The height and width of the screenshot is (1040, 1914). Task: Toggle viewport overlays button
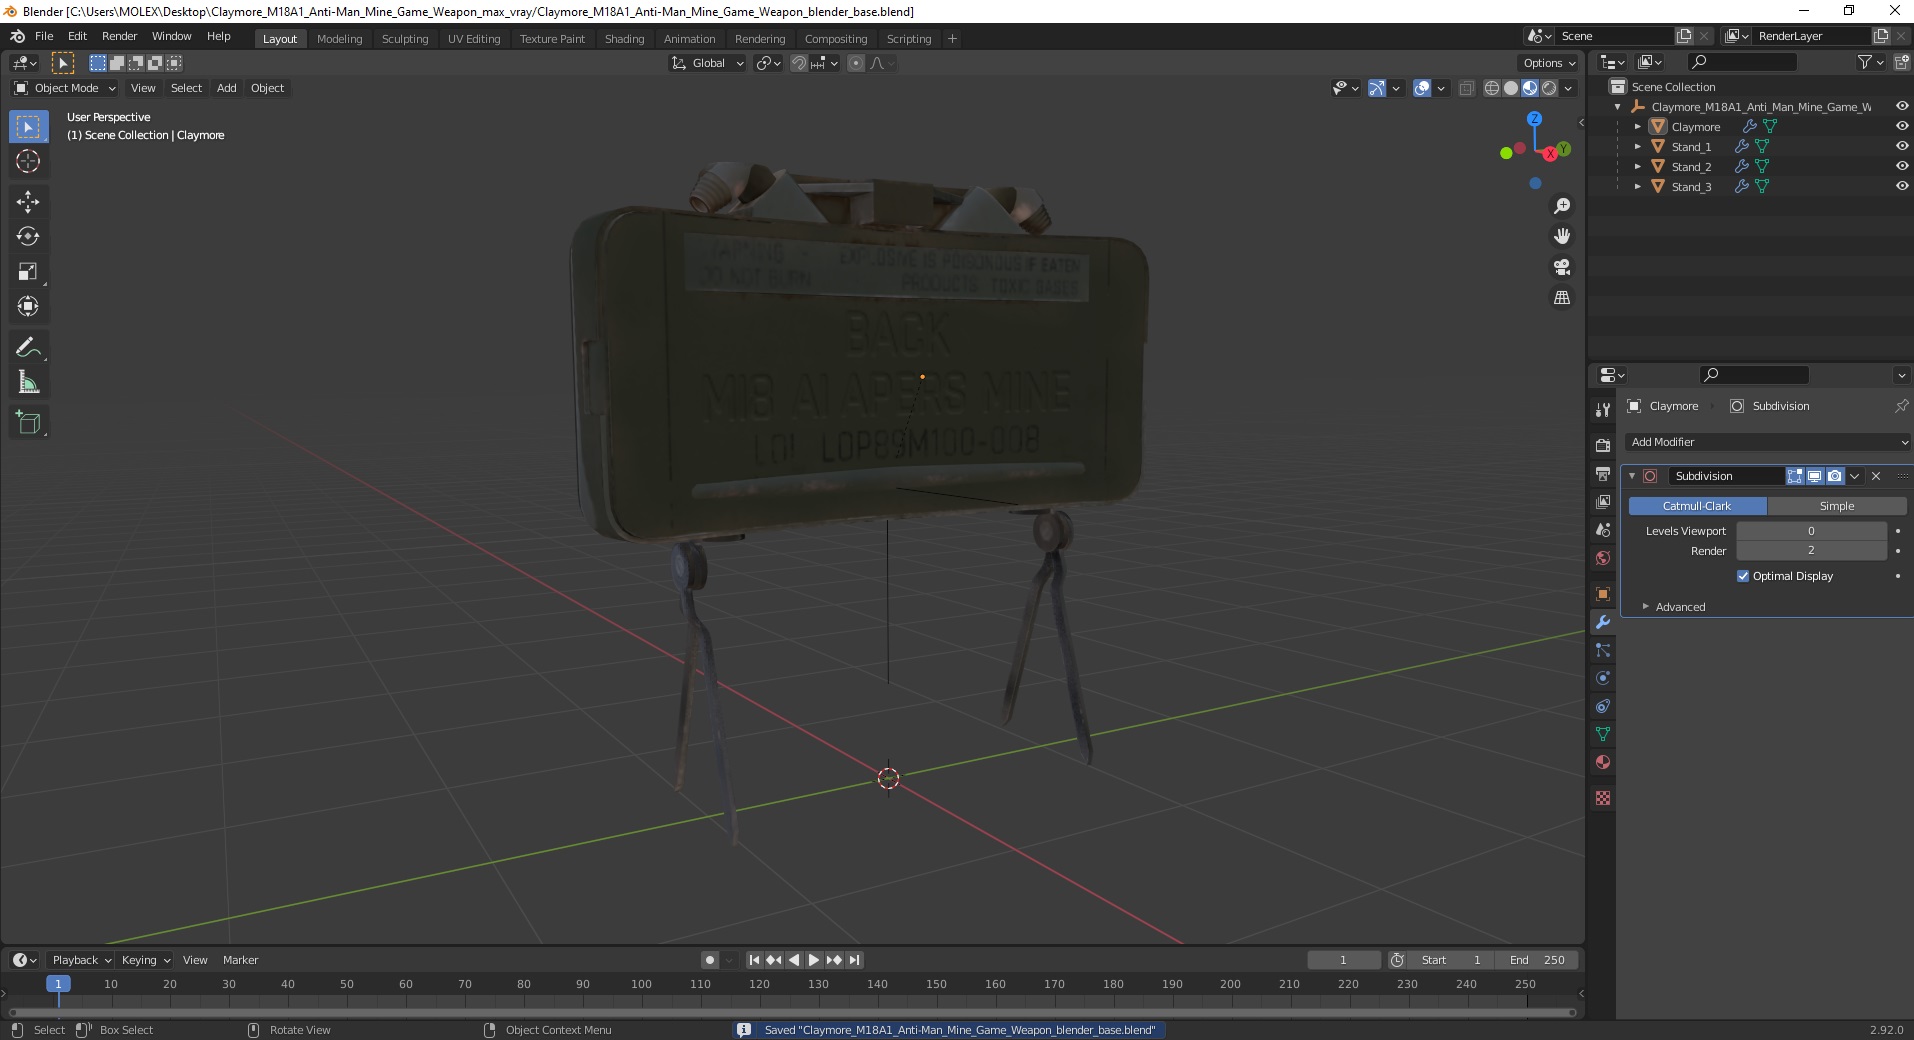pos(1422,88)
